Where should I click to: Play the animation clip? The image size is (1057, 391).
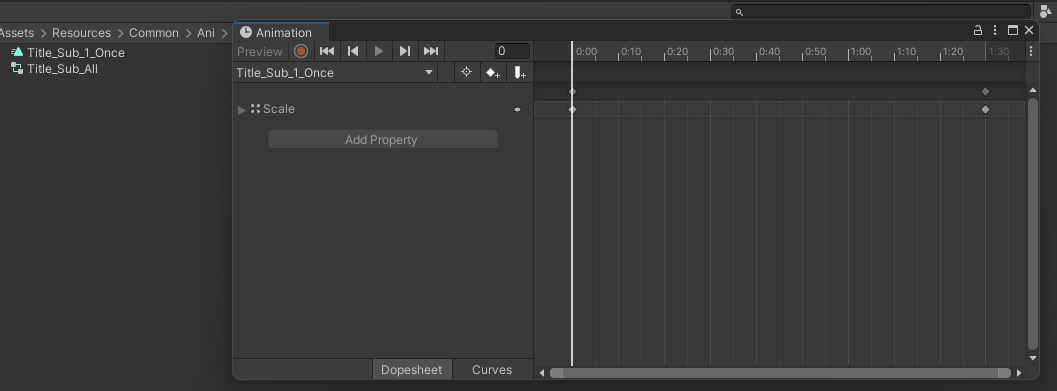379,51
